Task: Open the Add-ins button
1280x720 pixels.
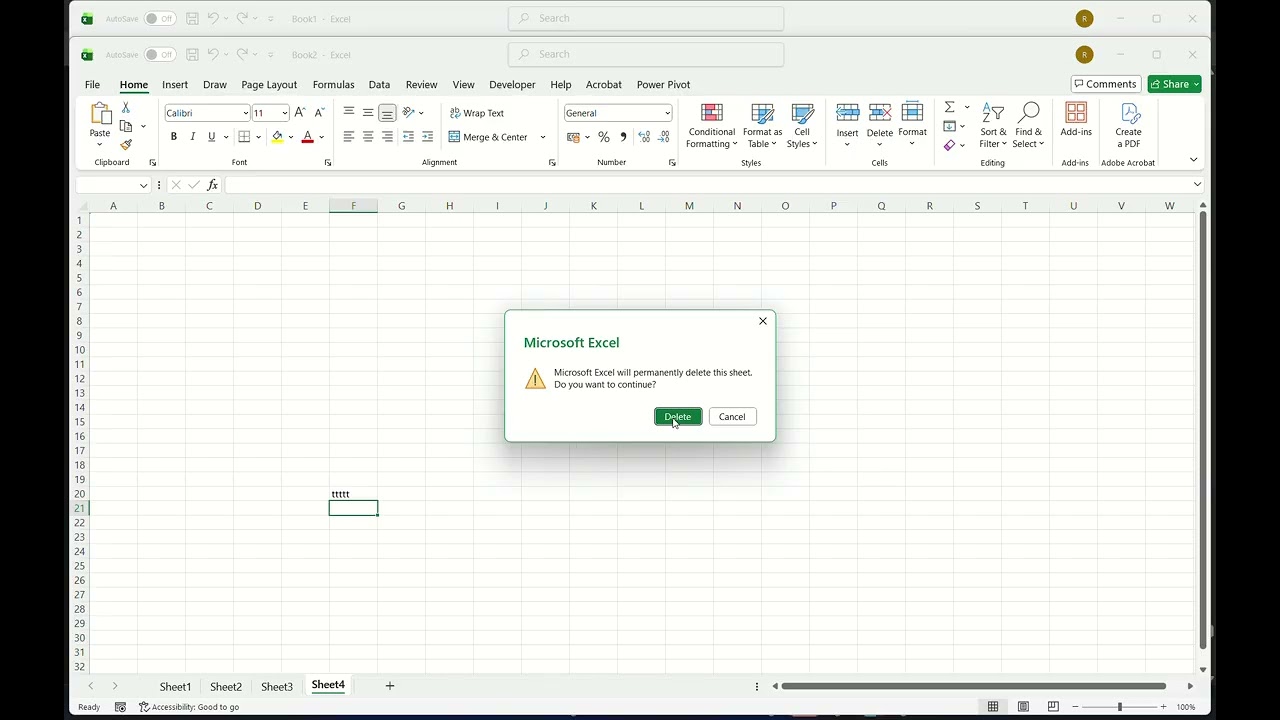Action: click(1076, 120)
